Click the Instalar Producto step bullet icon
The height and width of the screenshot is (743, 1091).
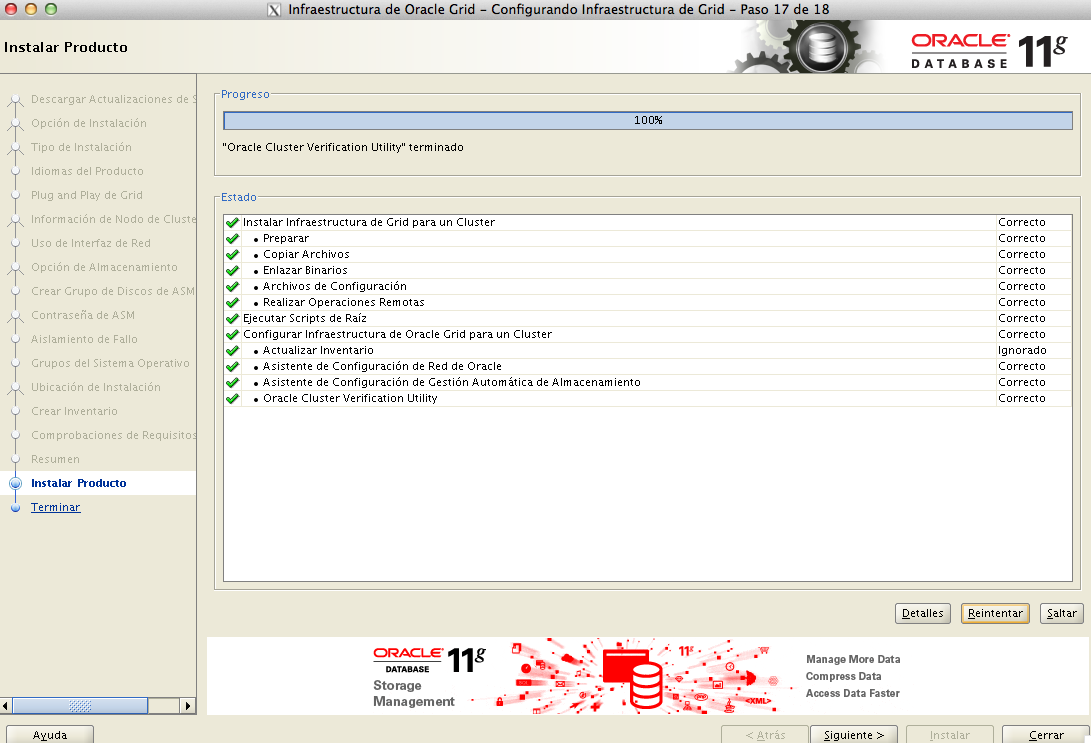(x=15, y=484)
